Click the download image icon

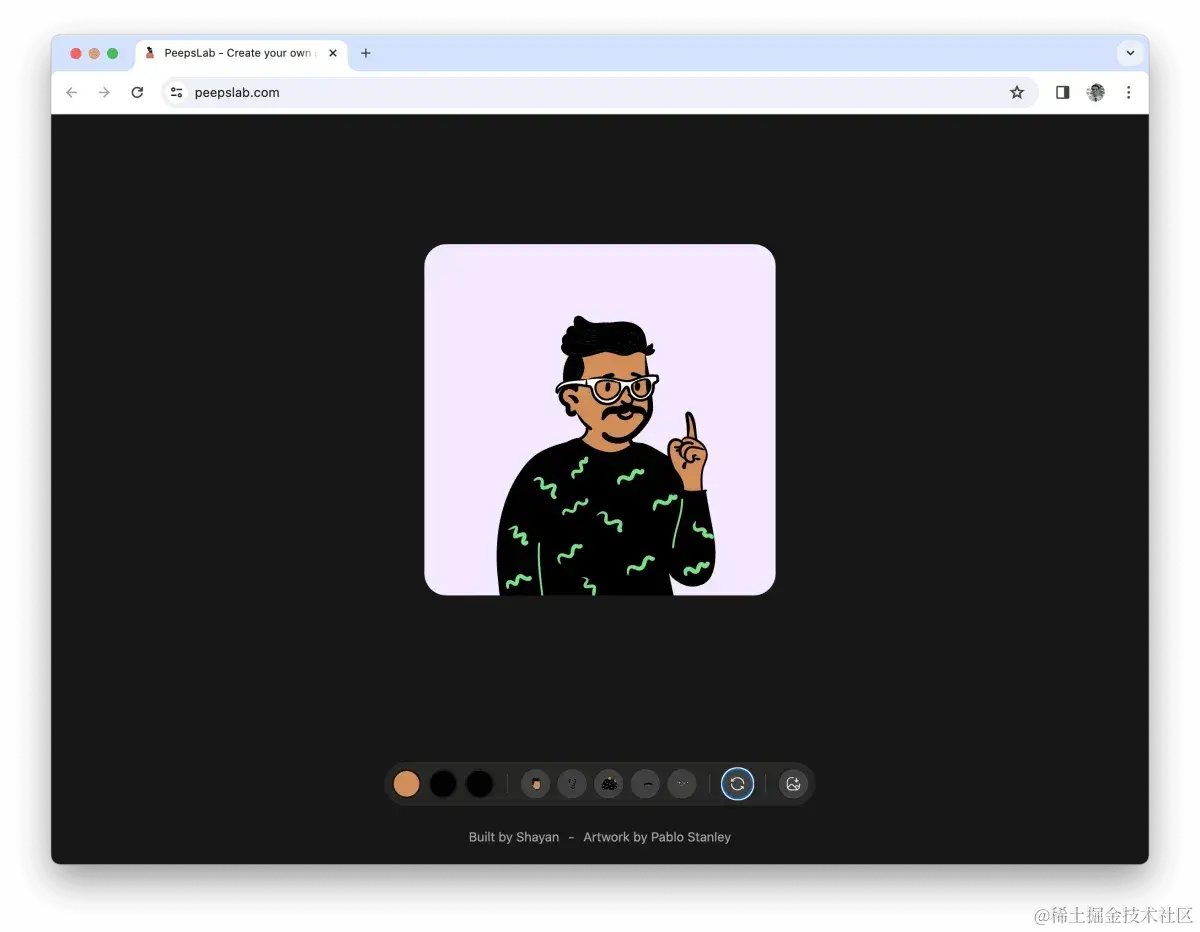(793, 784)
